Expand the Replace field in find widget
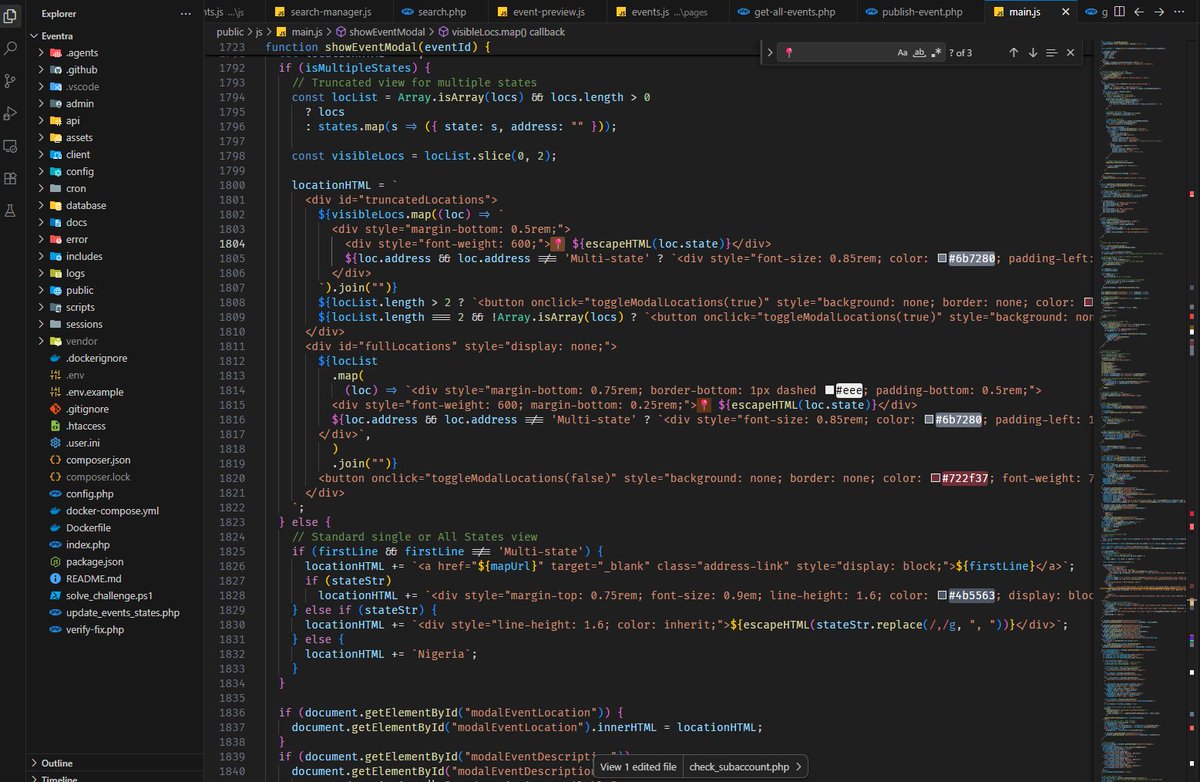The width and height of the screenshot is (1200, 782). 769,52
